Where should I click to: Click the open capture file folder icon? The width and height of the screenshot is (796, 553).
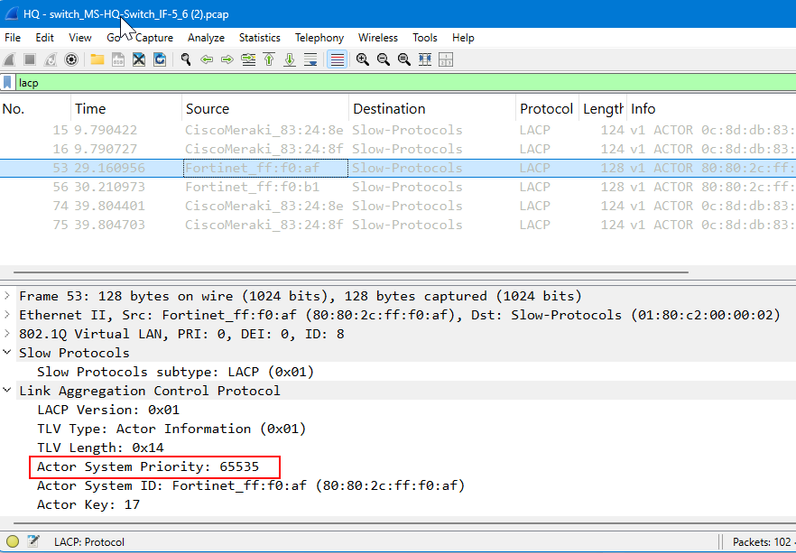pos(97,60)
